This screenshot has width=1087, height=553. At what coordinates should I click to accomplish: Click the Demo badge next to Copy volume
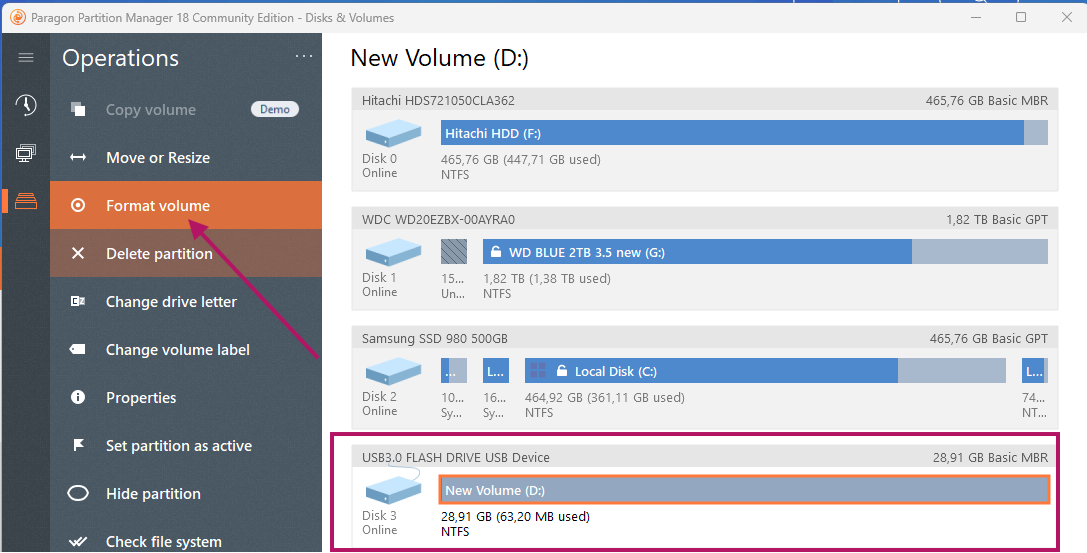[275, 109]
